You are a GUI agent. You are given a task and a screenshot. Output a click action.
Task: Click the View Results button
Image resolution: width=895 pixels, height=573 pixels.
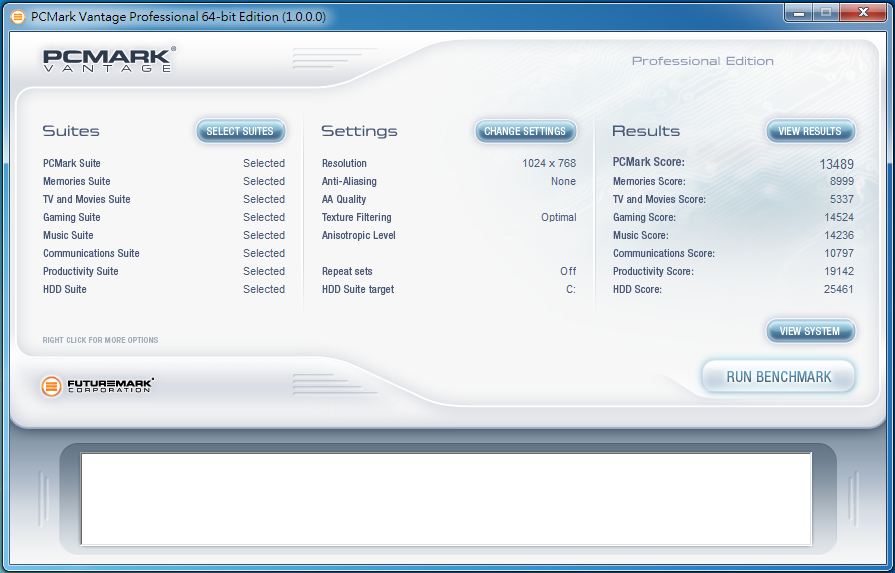coord(810,131)
